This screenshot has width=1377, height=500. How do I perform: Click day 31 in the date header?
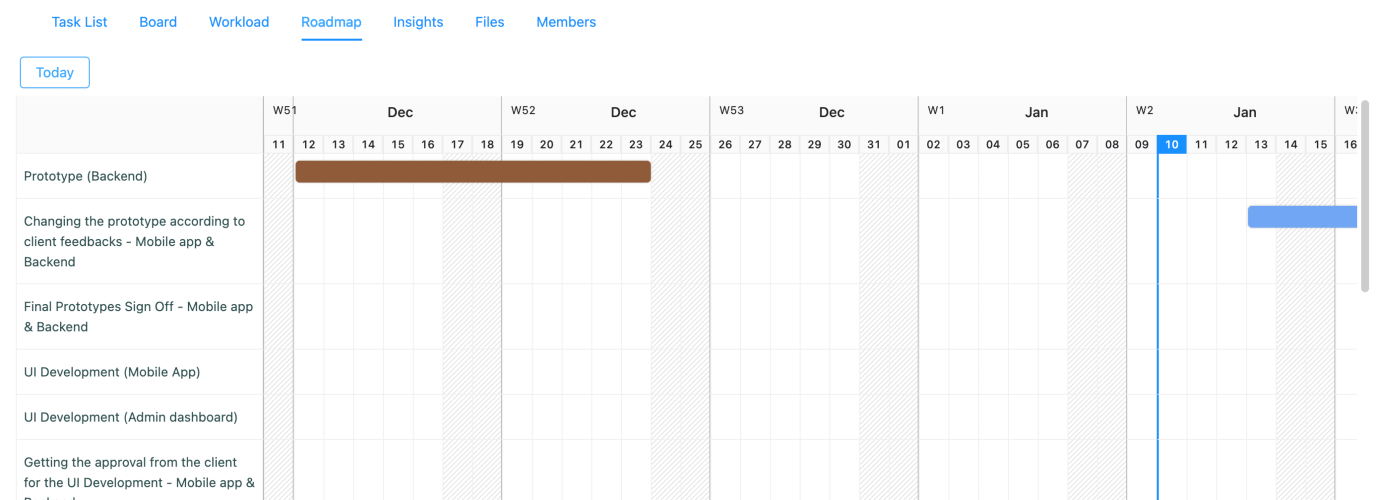coord(874,145)
